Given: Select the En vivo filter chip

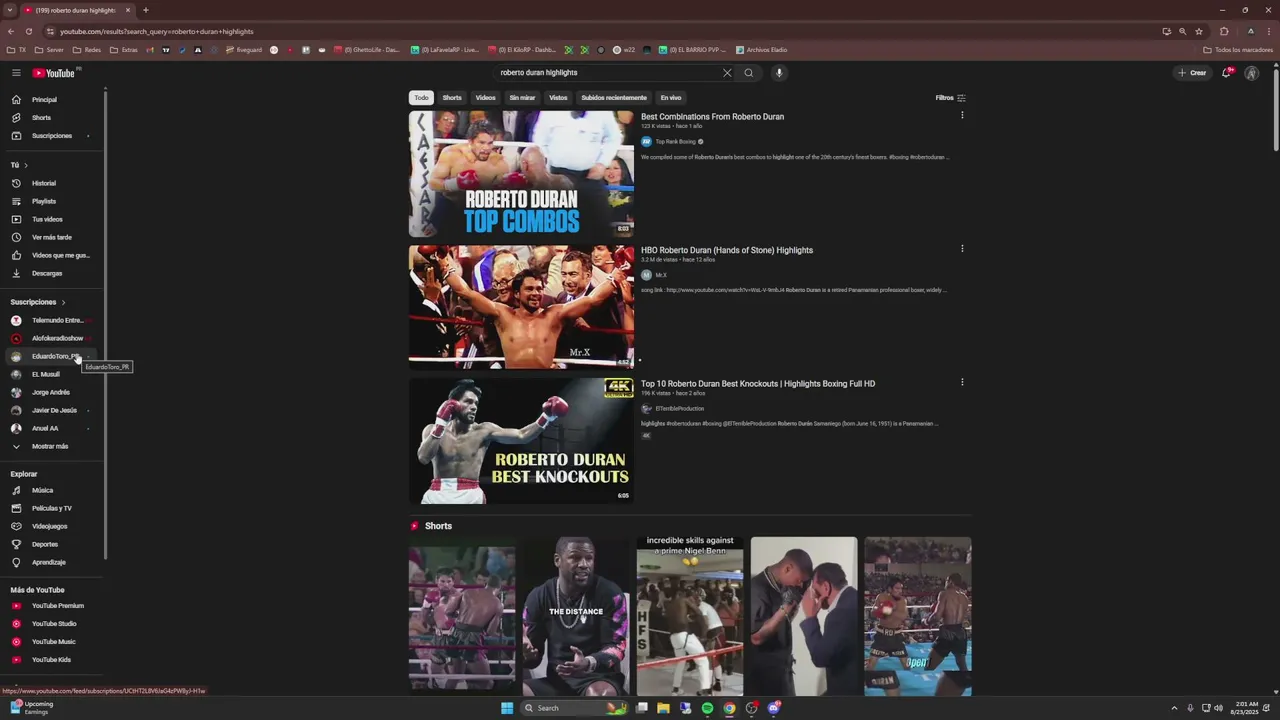Looking at the screenshot, I should 671,98.
